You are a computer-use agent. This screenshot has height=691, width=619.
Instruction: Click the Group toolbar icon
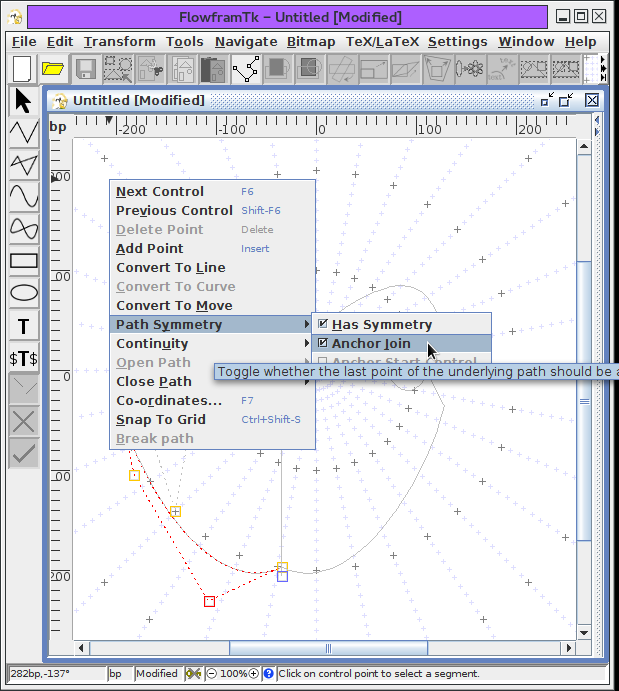click(534, 69)
